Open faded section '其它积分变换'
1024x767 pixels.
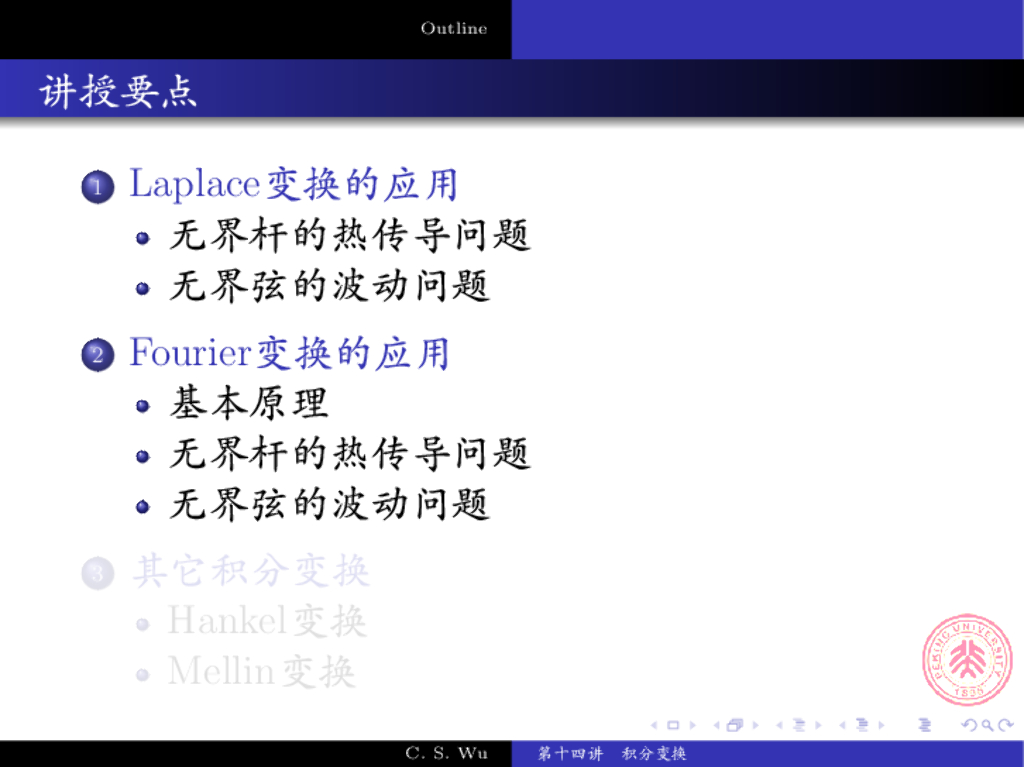pos(251,571)
